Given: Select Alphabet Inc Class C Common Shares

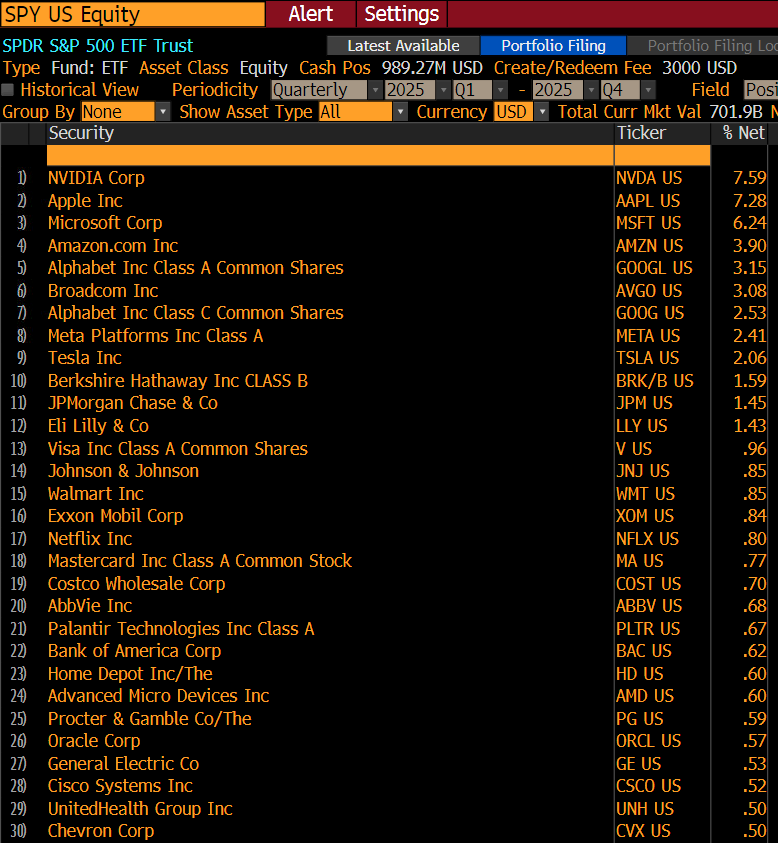Looking at the screenshot, I should 196,313.
